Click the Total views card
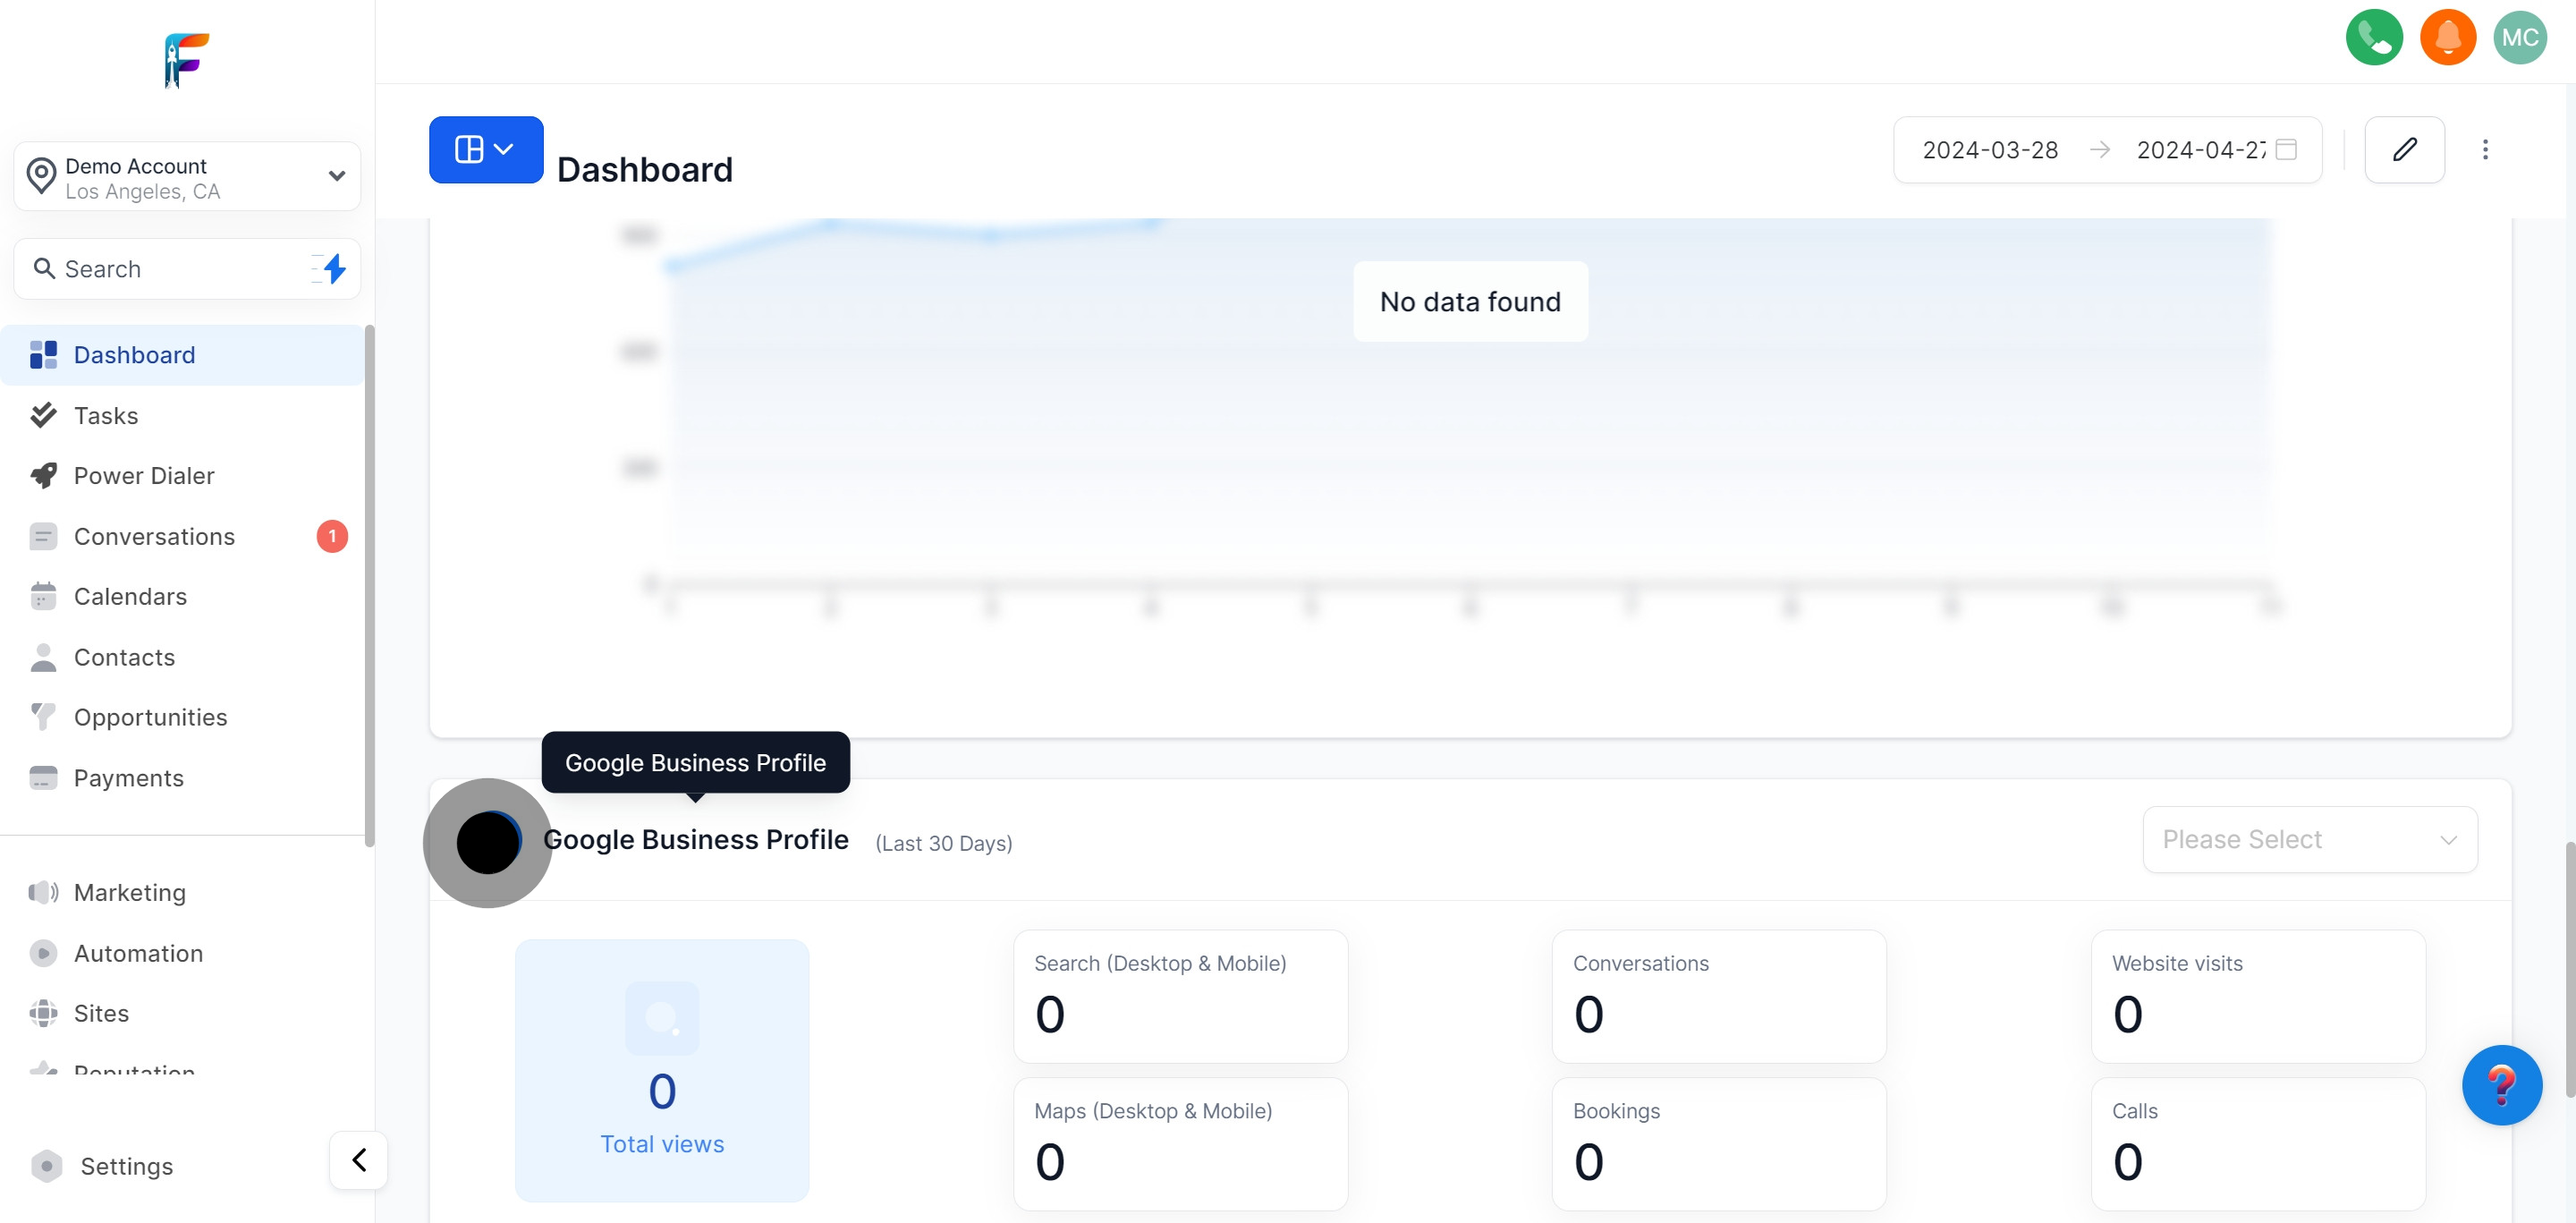 coord(662,1070)
